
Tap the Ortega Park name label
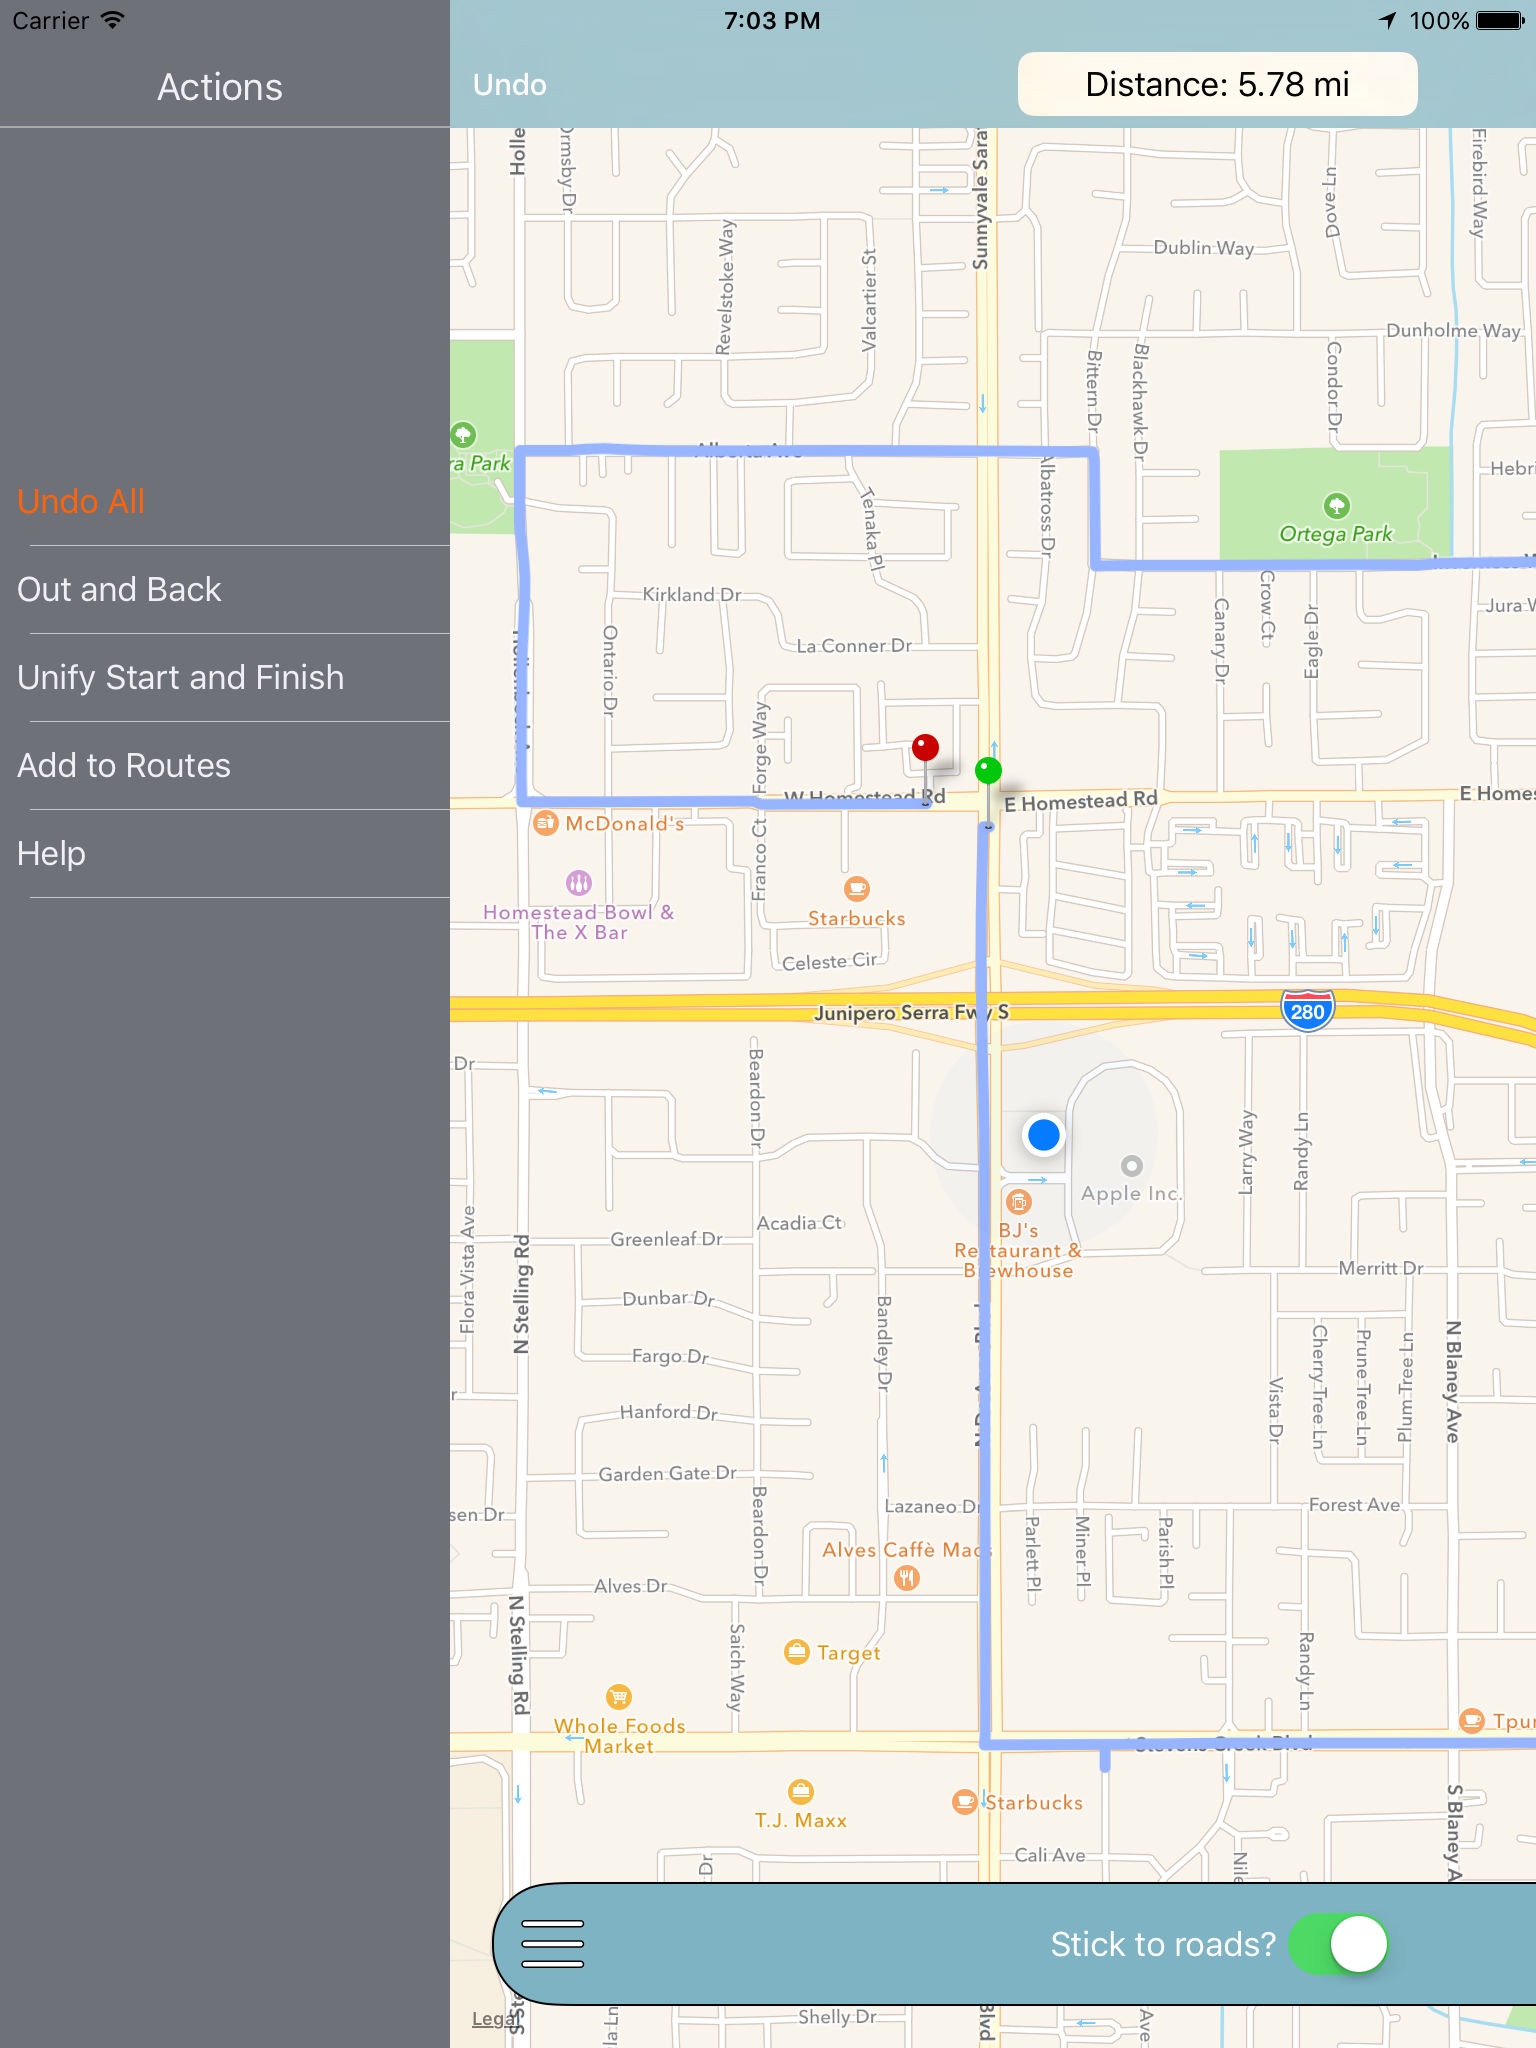[1336, 534]
